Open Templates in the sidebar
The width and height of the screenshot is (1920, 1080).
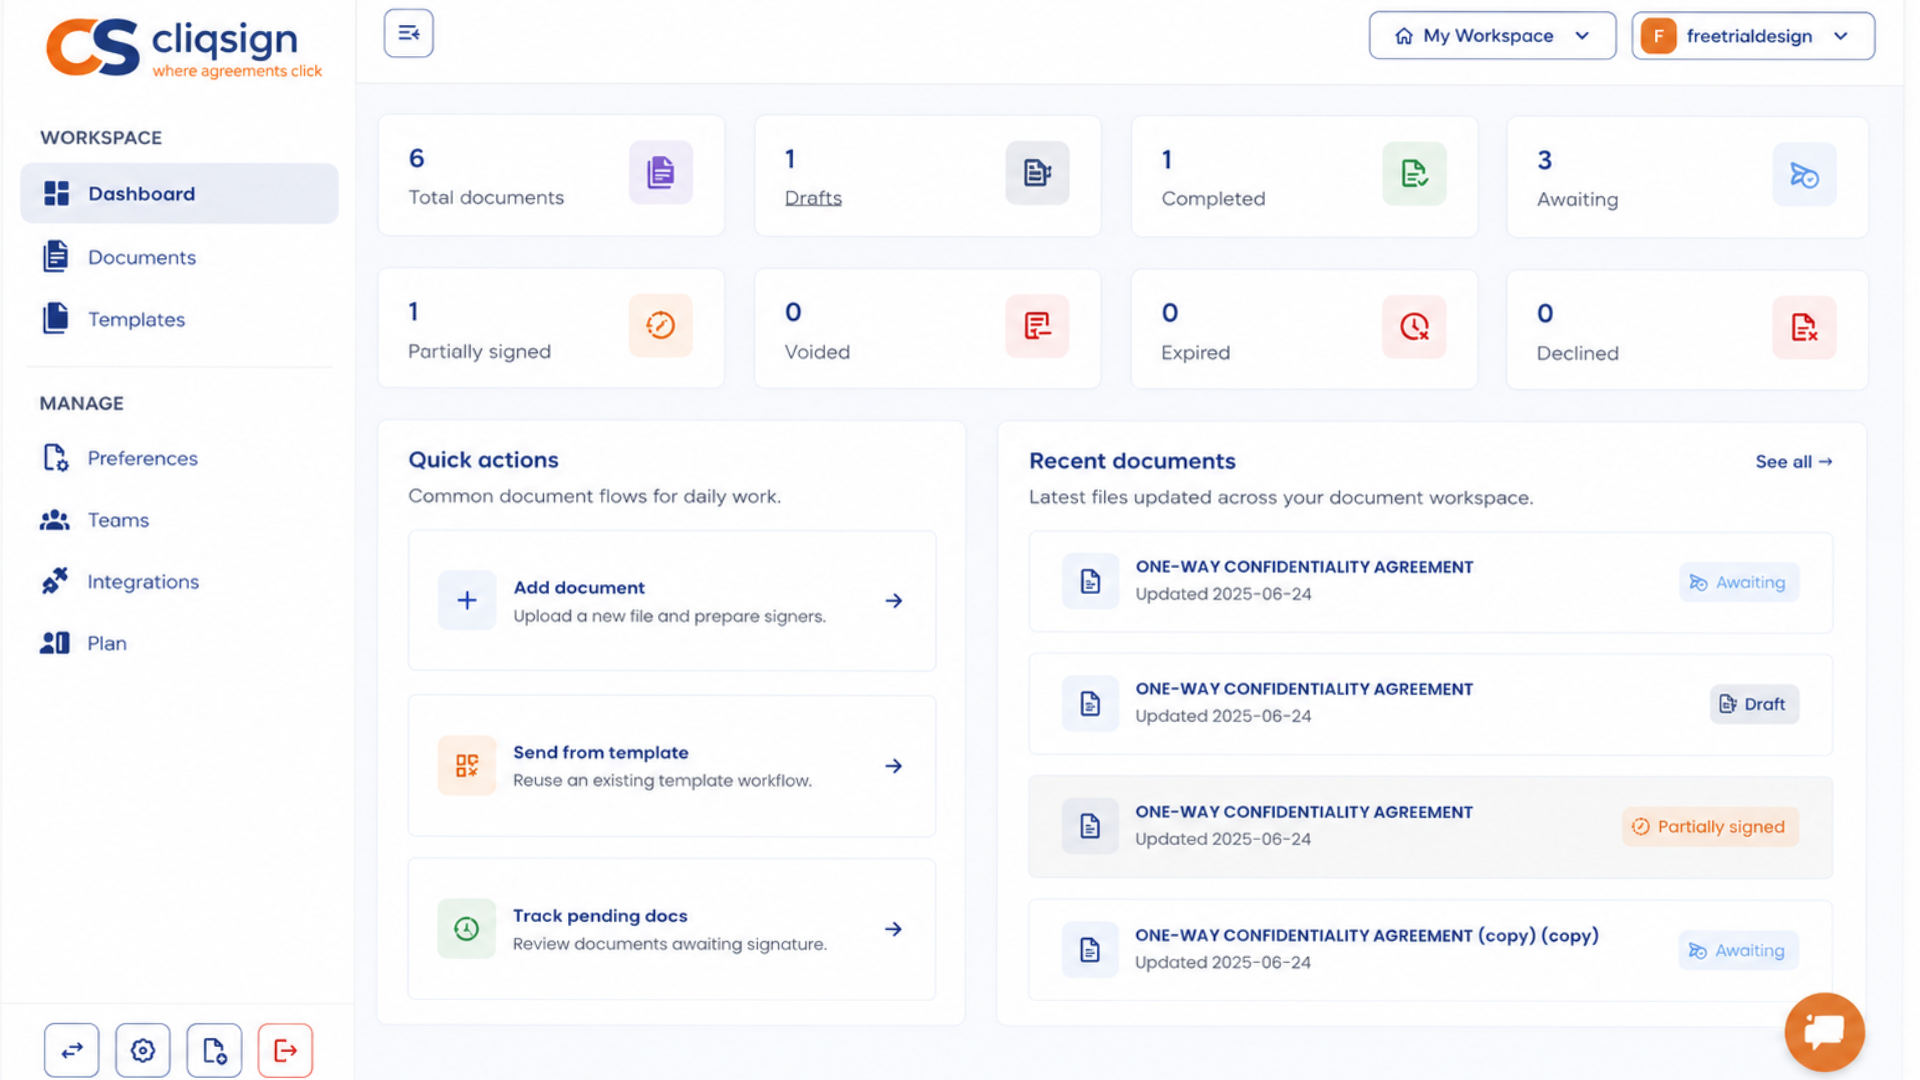click(136, 319)
